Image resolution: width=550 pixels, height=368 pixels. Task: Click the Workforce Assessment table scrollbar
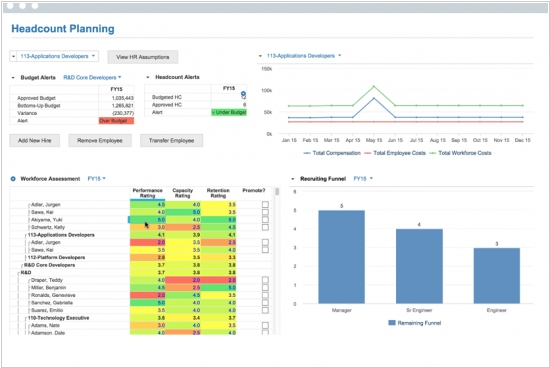pos(277,261)
